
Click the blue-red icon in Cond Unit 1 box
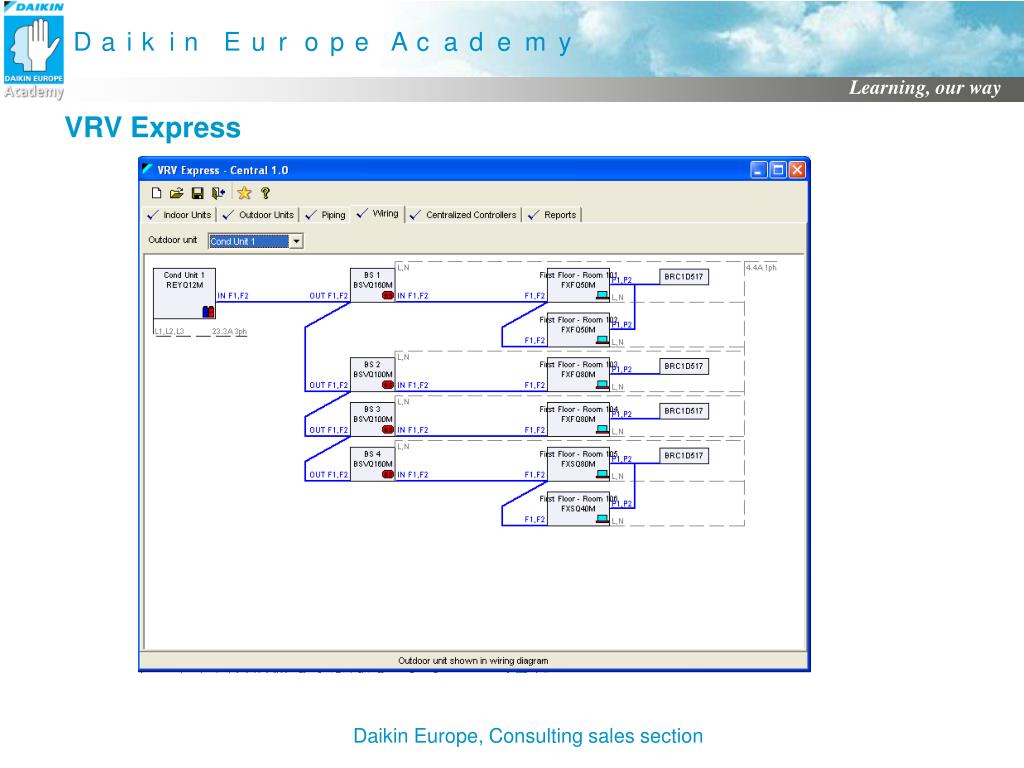pos(208,312)
